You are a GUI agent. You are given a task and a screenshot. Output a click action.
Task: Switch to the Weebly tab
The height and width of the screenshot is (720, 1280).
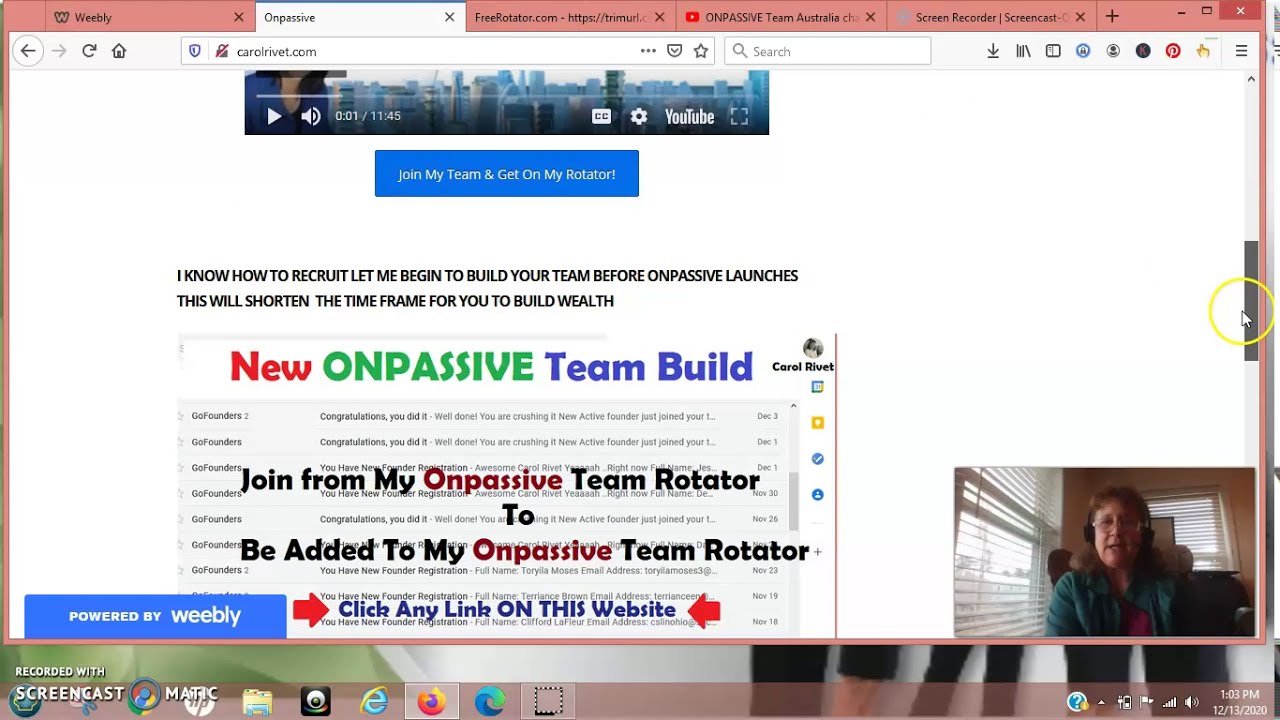pyautogui.click(x=150, y=17)
